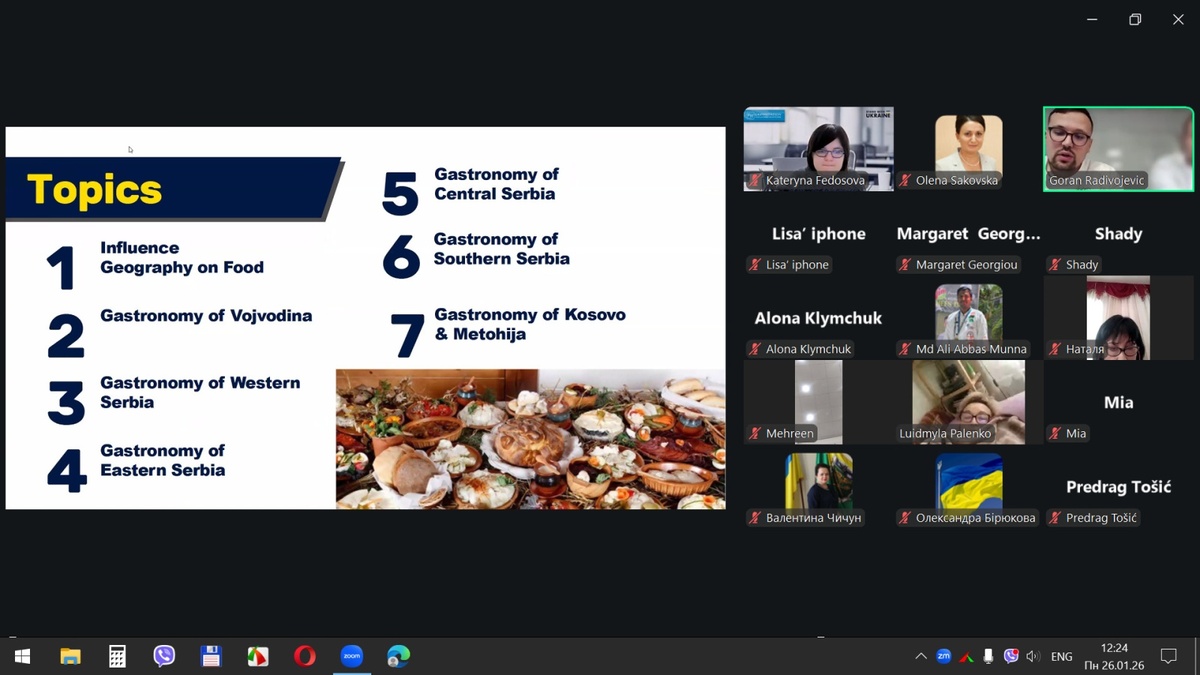Image resolution: width=1200 pixels, height=675 pixels.
Task: Click the Zoom icon in the system tray
Action: click(944, 656)
